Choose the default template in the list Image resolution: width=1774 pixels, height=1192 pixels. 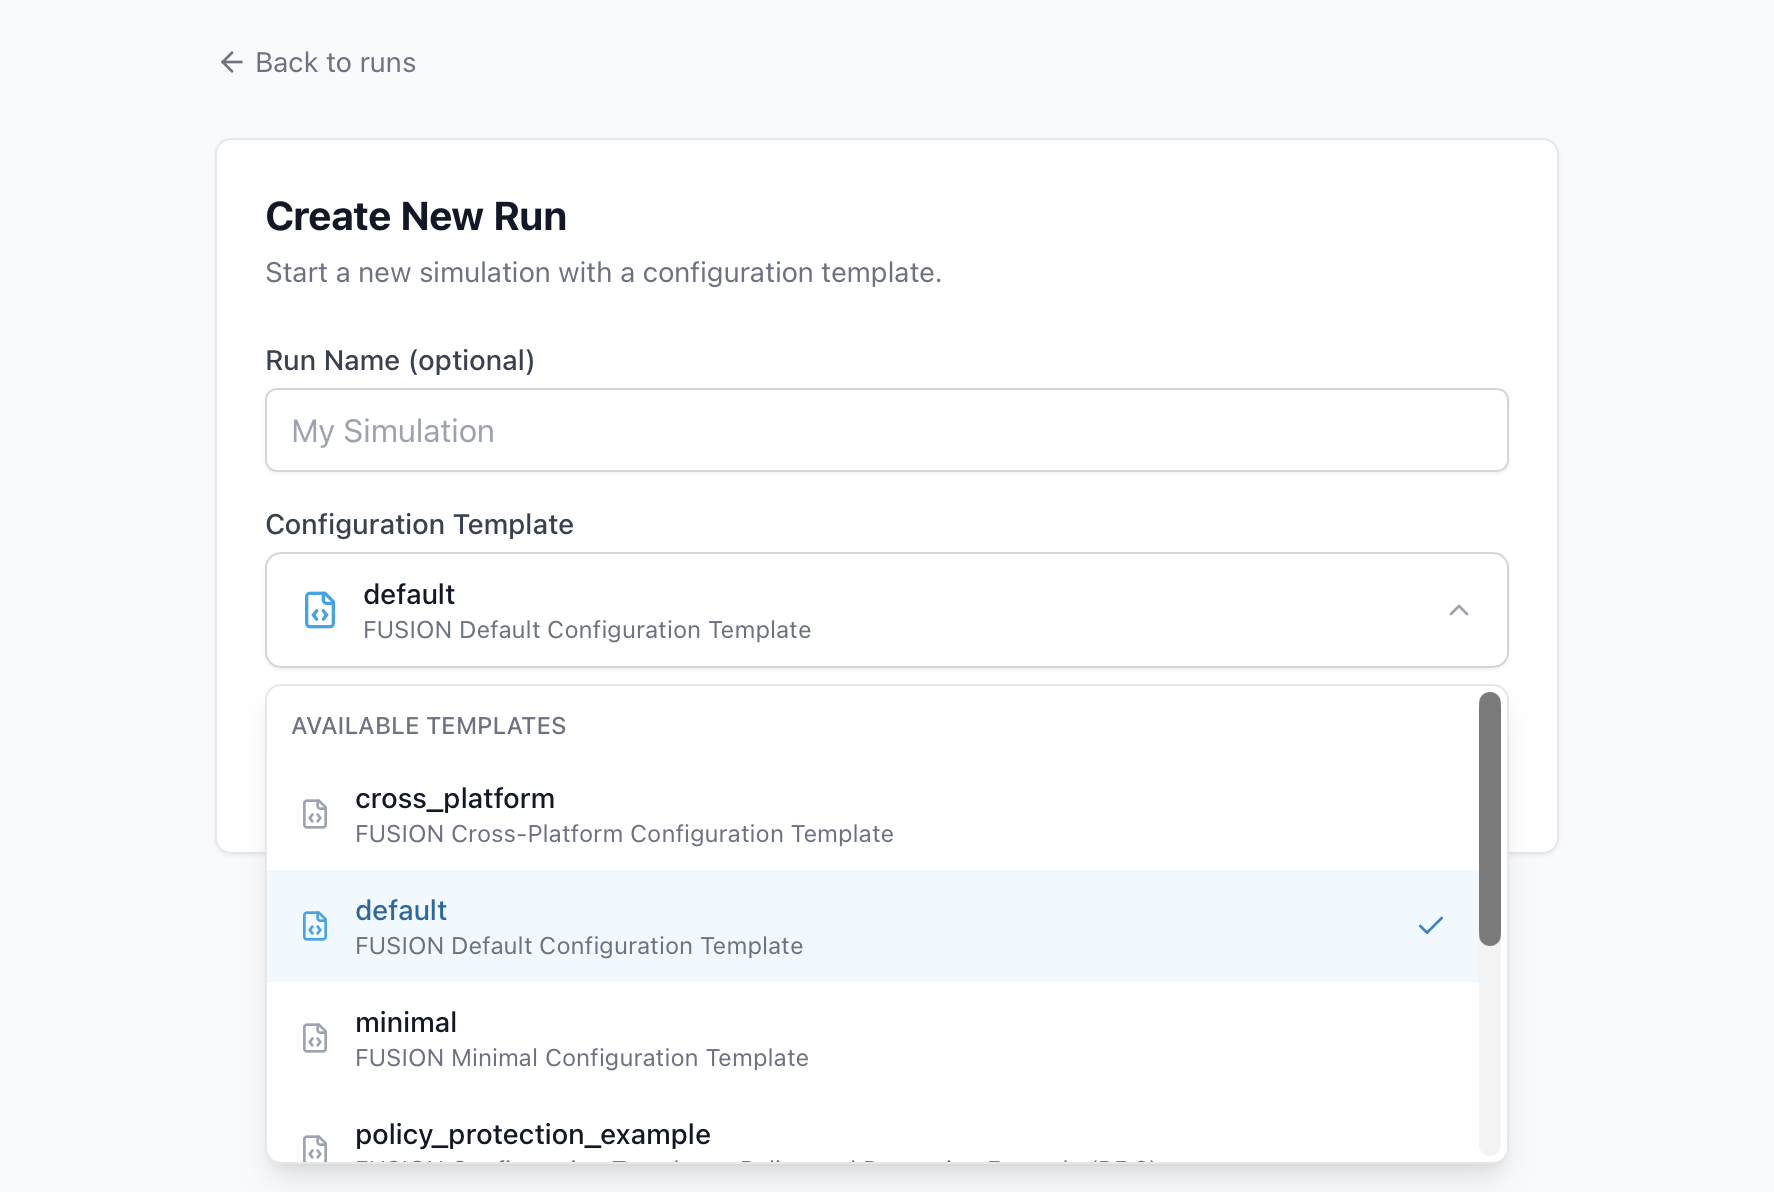[401, 910]
